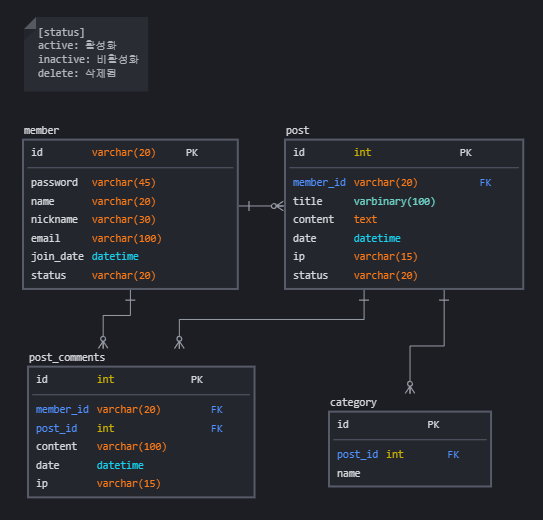Click varchar(100) type in post_comments
The height and width of the screenshot is (520, 543).
pyautogui.click(x=132, y=447)
